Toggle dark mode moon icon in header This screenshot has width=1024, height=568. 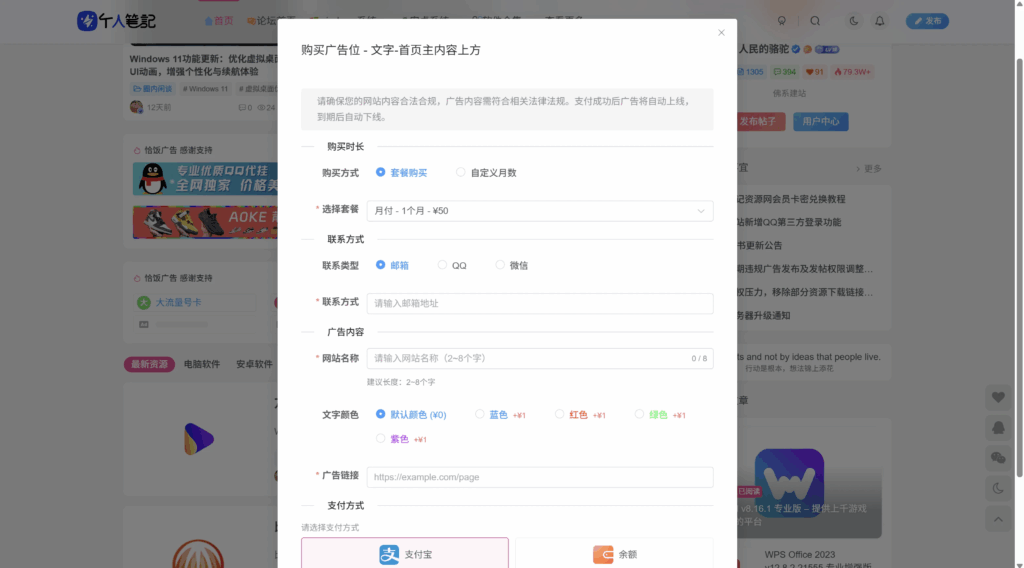click(854, 21)
